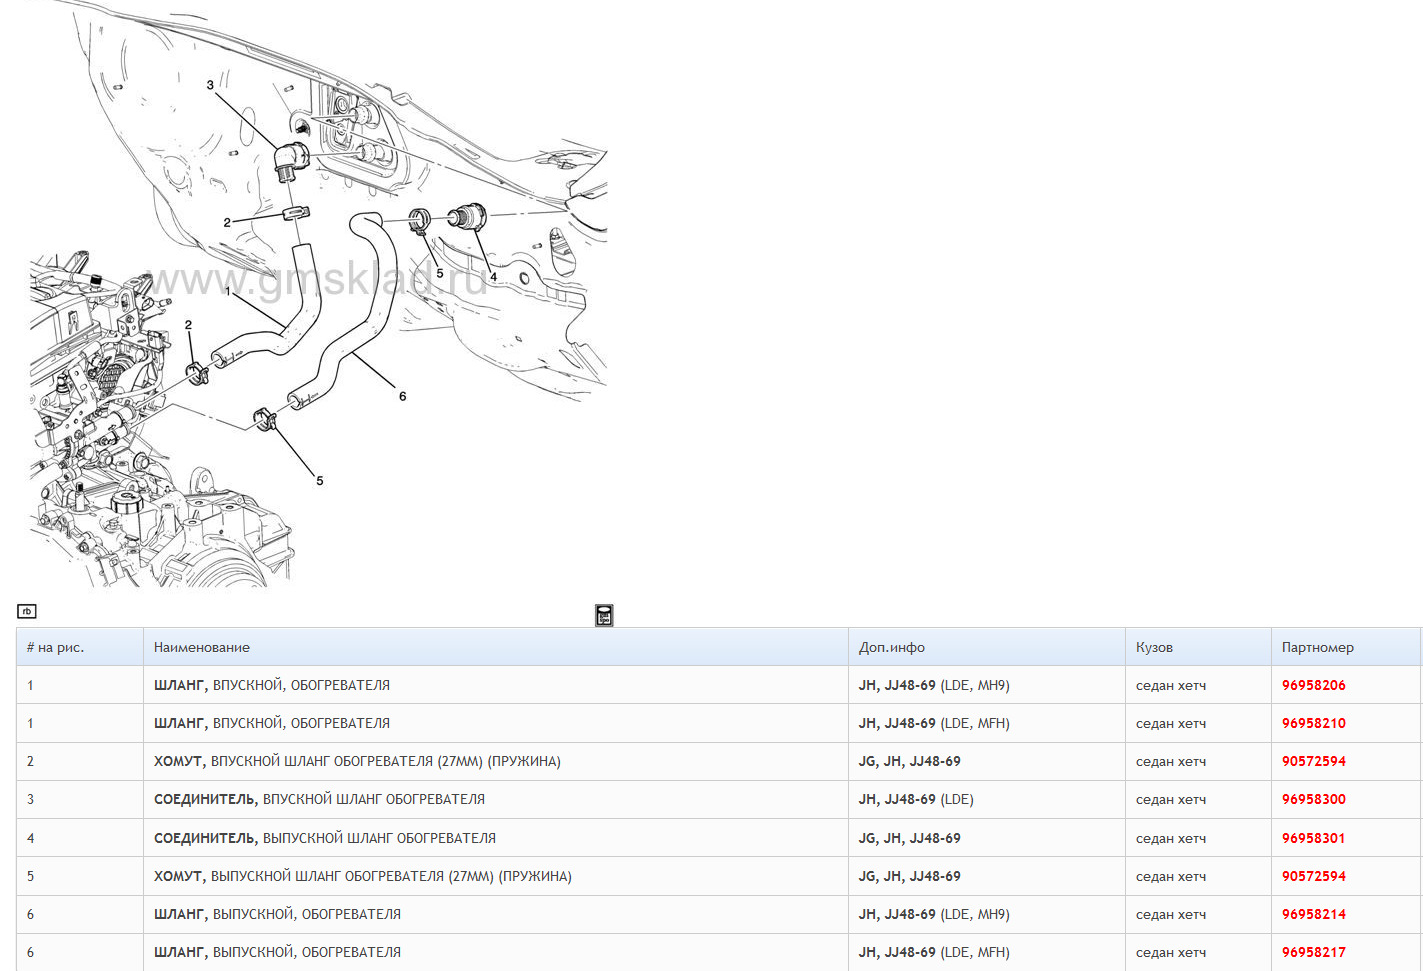Select "ШЛАНГ, ВПУСКНОЙ, ОБОГРЕВАТЕЛЯ" in the 96958210 row
This screenshot has height=971, width=1423.
coord(272,723)
